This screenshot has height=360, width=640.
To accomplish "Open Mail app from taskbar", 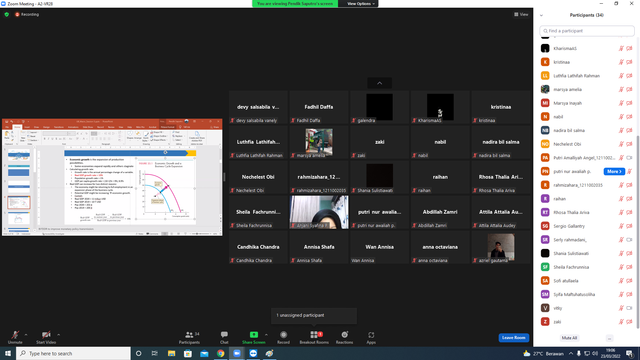I will click(204, 353).
